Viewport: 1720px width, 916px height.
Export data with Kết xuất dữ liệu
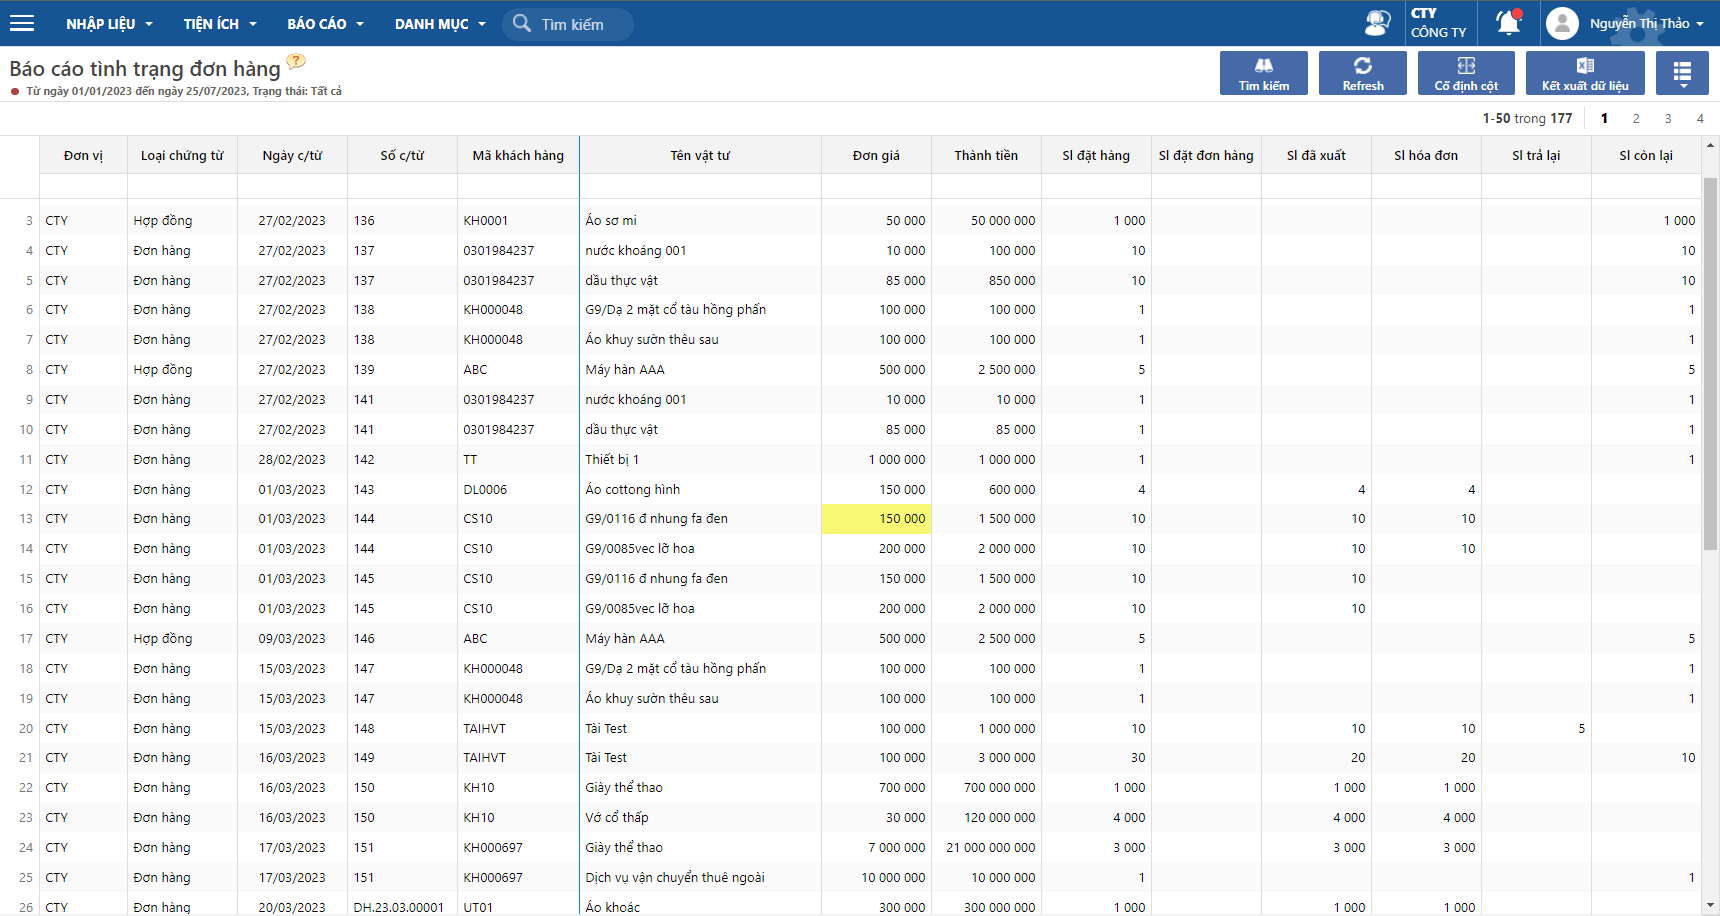click(1584, 73)
